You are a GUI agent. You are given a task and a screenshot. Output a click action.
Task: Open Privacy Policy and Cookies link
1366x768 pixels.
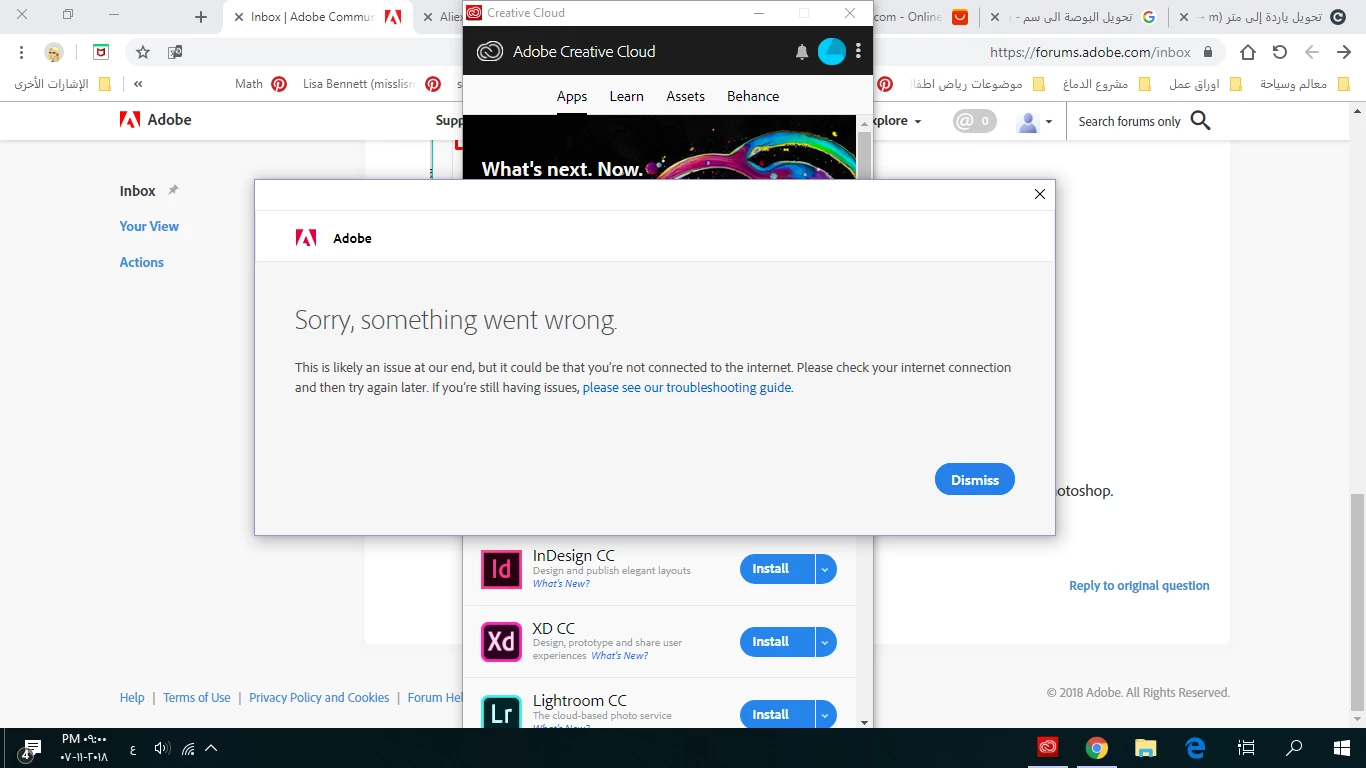[x=319, y=698]
